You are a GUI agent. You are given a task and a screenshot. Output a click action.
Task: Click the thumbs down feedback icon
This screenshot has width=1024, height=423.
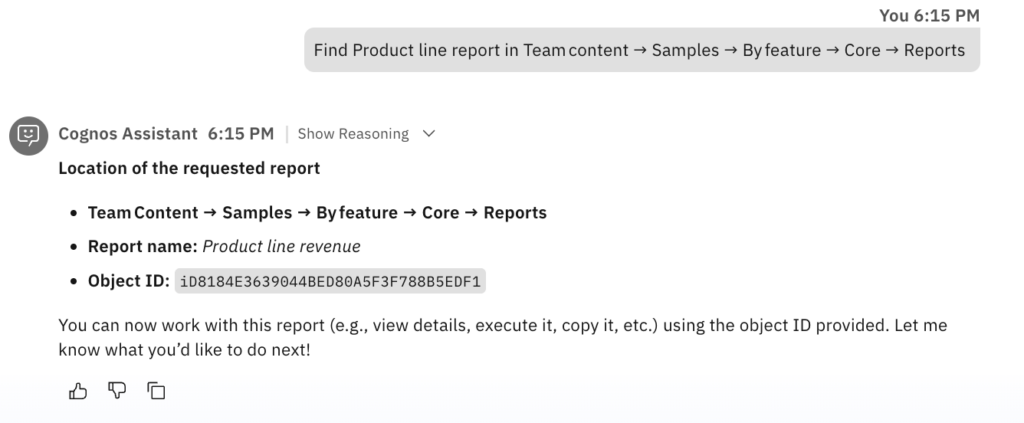[x=117, y=391]
